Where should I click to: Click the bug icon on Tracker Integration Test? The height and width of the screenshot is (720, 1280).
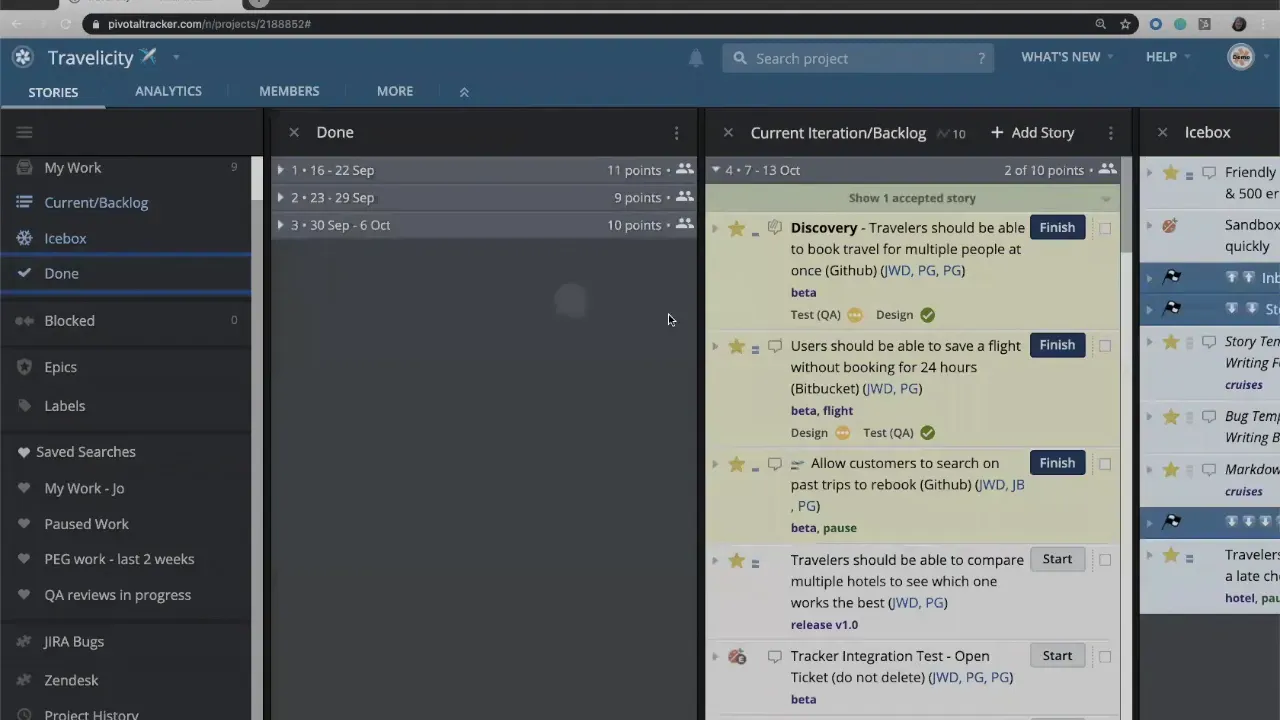[737, 657]
